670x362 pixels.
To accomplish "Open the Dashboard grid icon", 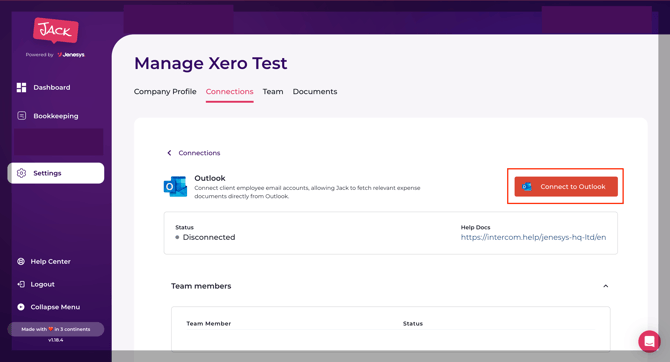I will pyautogui.click(x=21, y=87).
